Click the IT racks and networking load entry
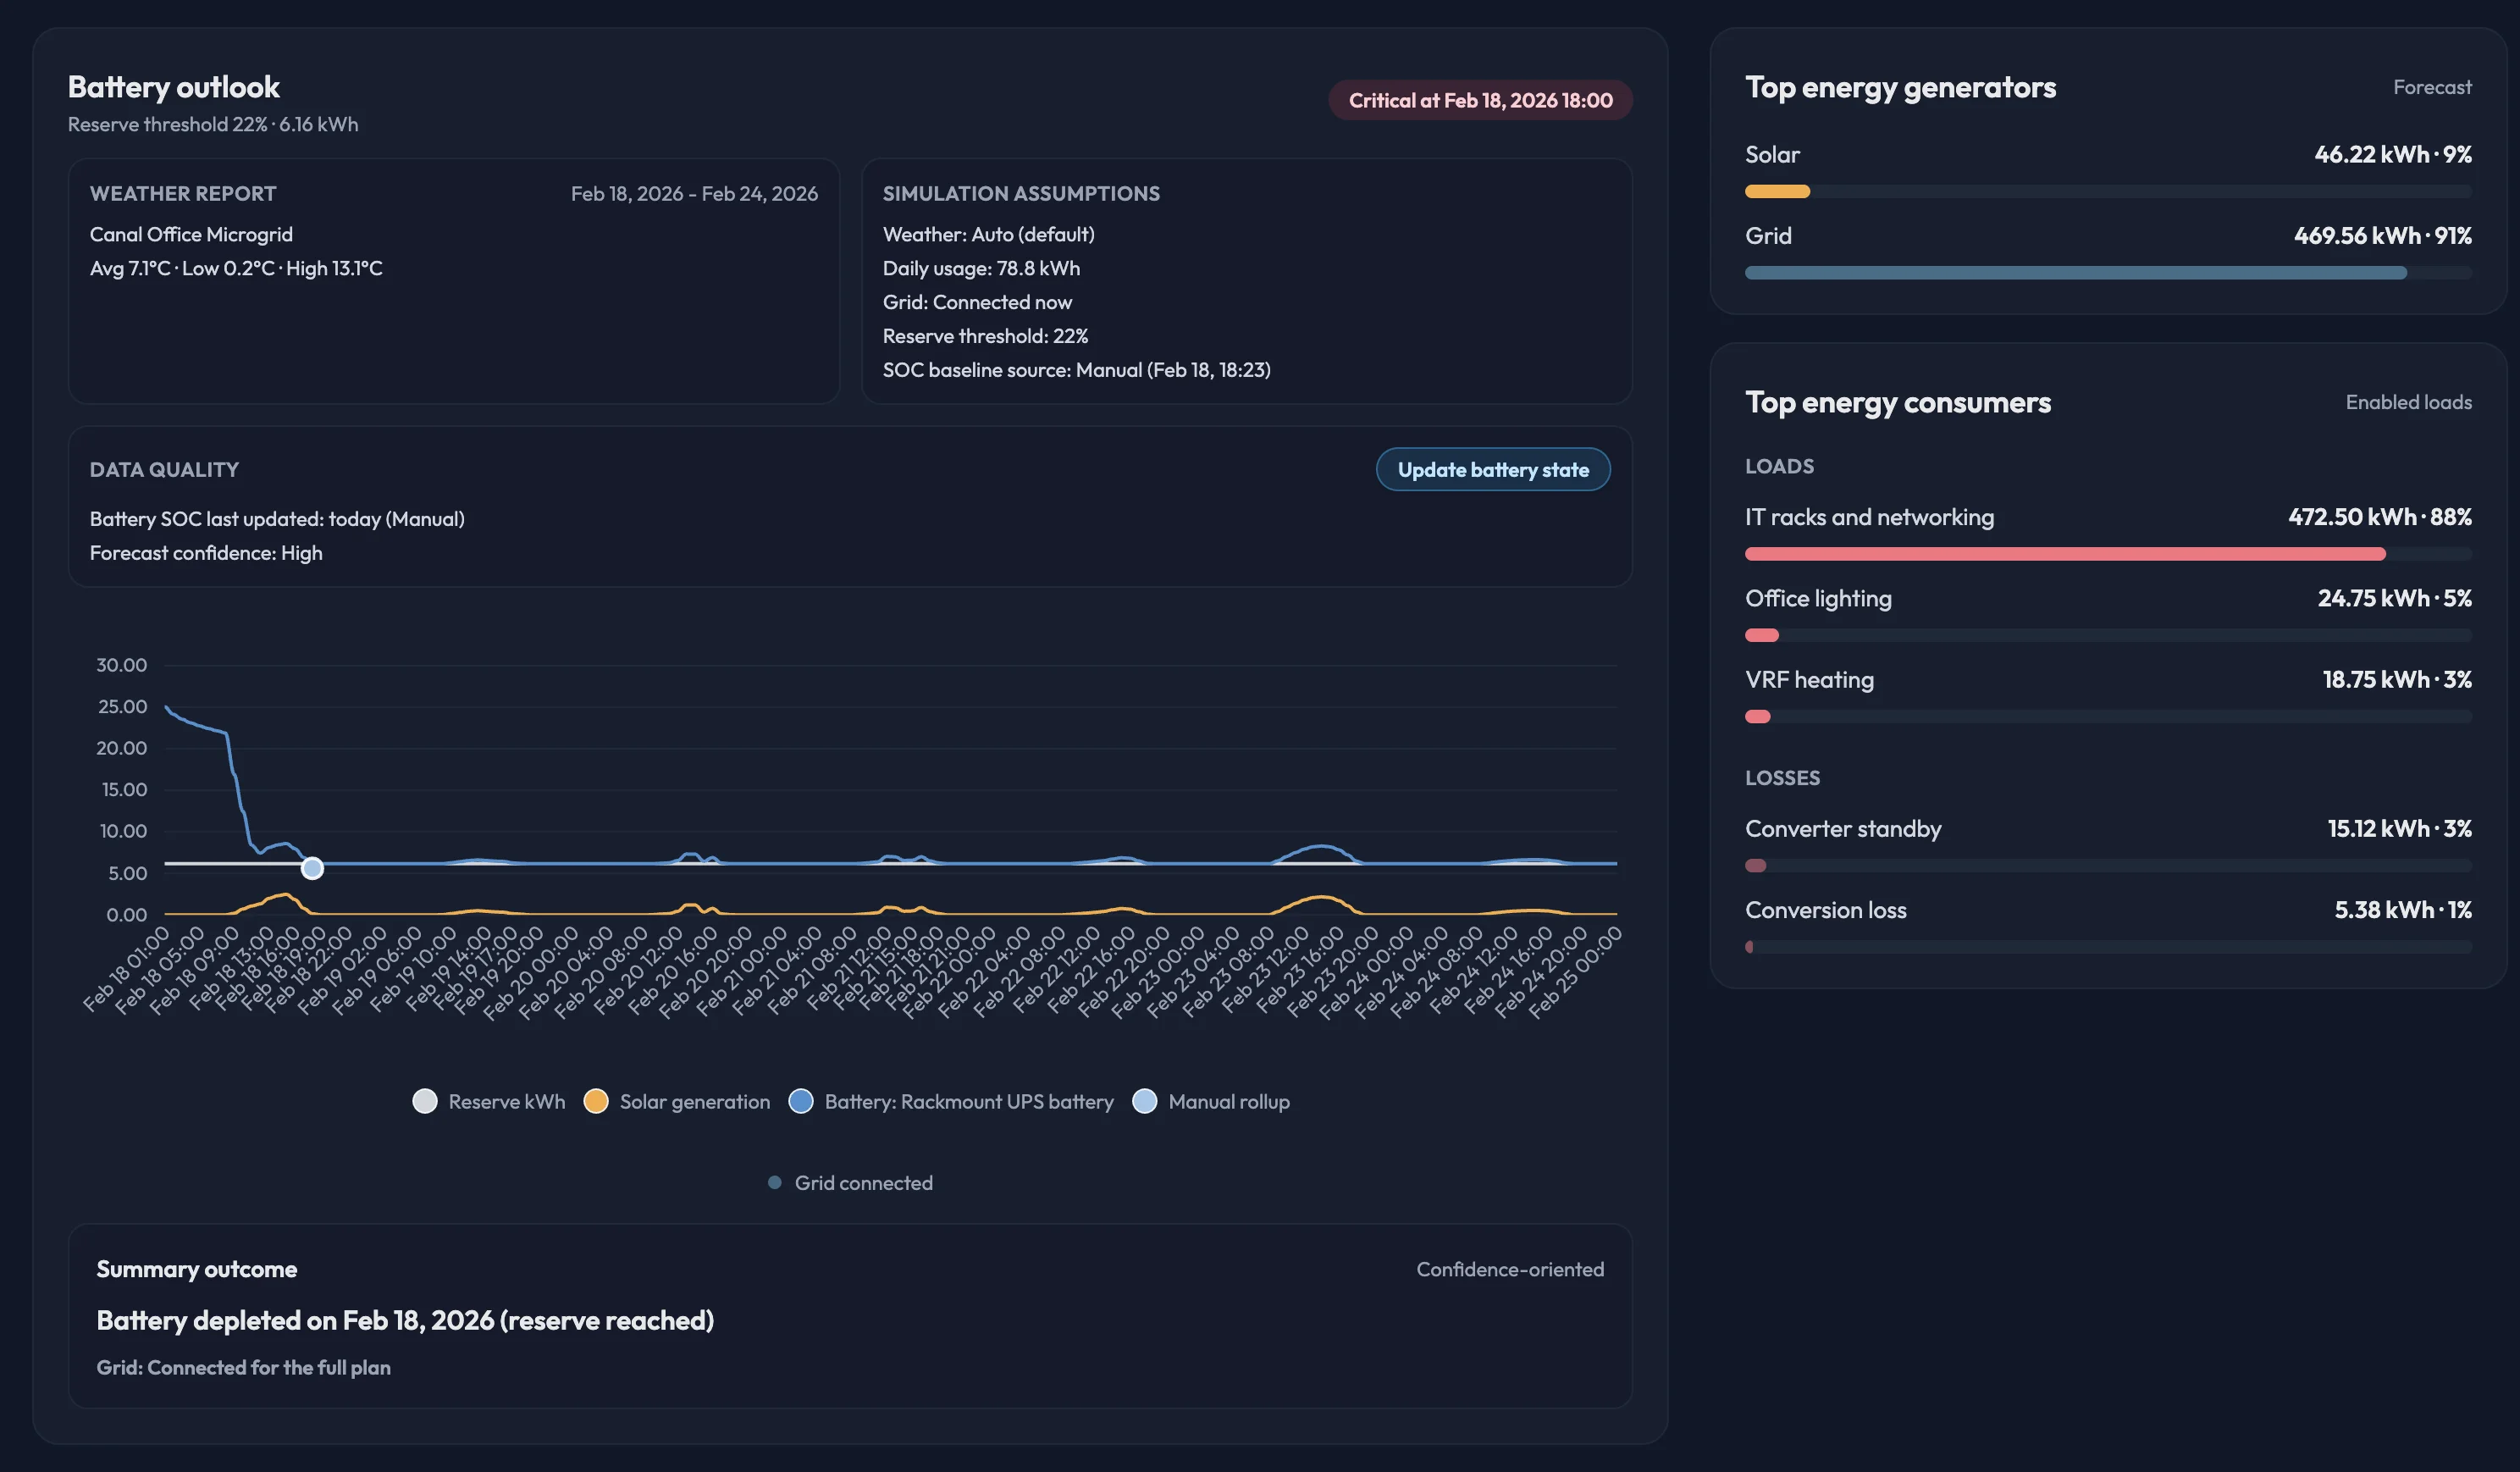Viewport: 2520px width, 1472px height. (1869, 517)
